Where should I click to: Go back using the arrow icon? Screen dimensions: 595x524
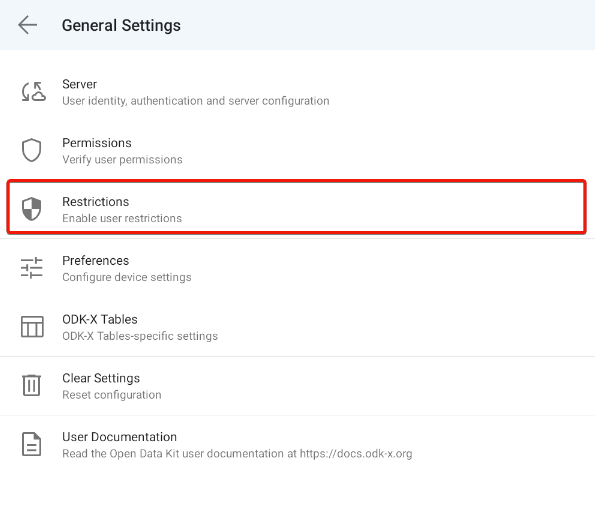point(27,25)
